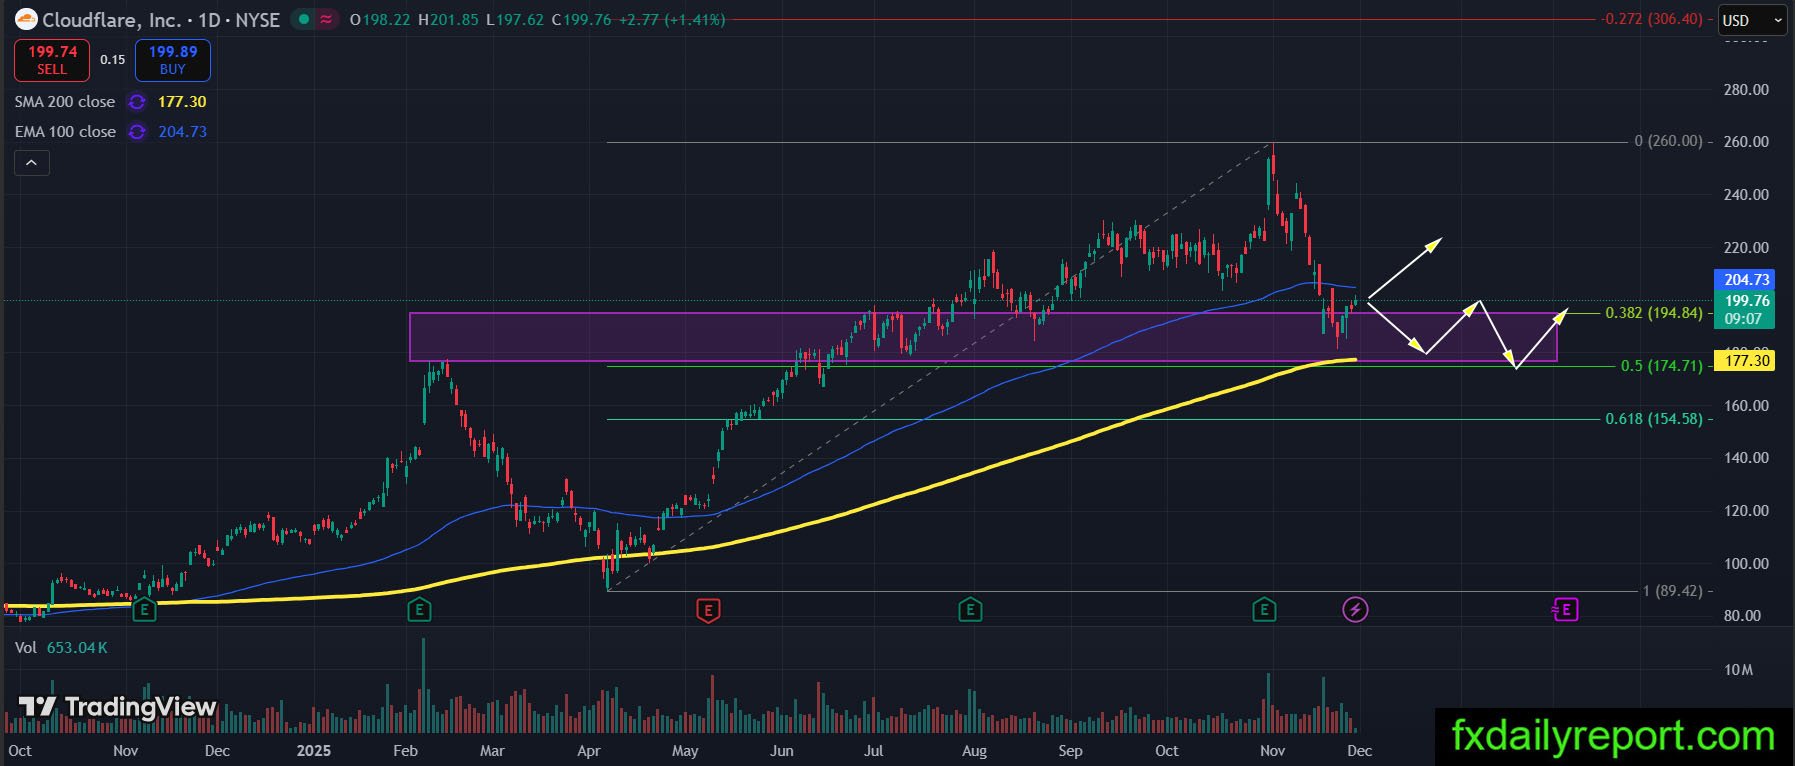Image resolution: width=1795 pixels, height=766 pixels.
Task: Click the yellow 177.30 price axis tag
Action: coord(1744,361)
